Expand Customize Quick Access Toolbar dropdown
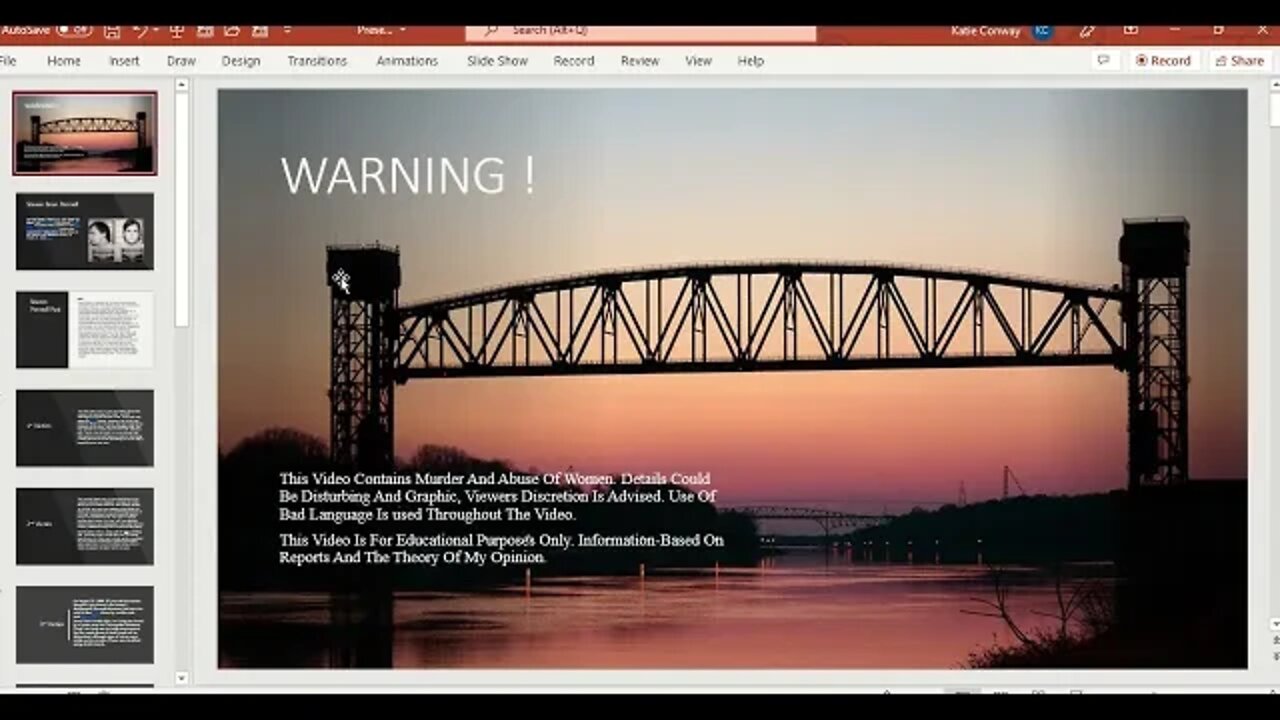The height and width of the screenshot is (720, 1280). click(x=288, y=31)
